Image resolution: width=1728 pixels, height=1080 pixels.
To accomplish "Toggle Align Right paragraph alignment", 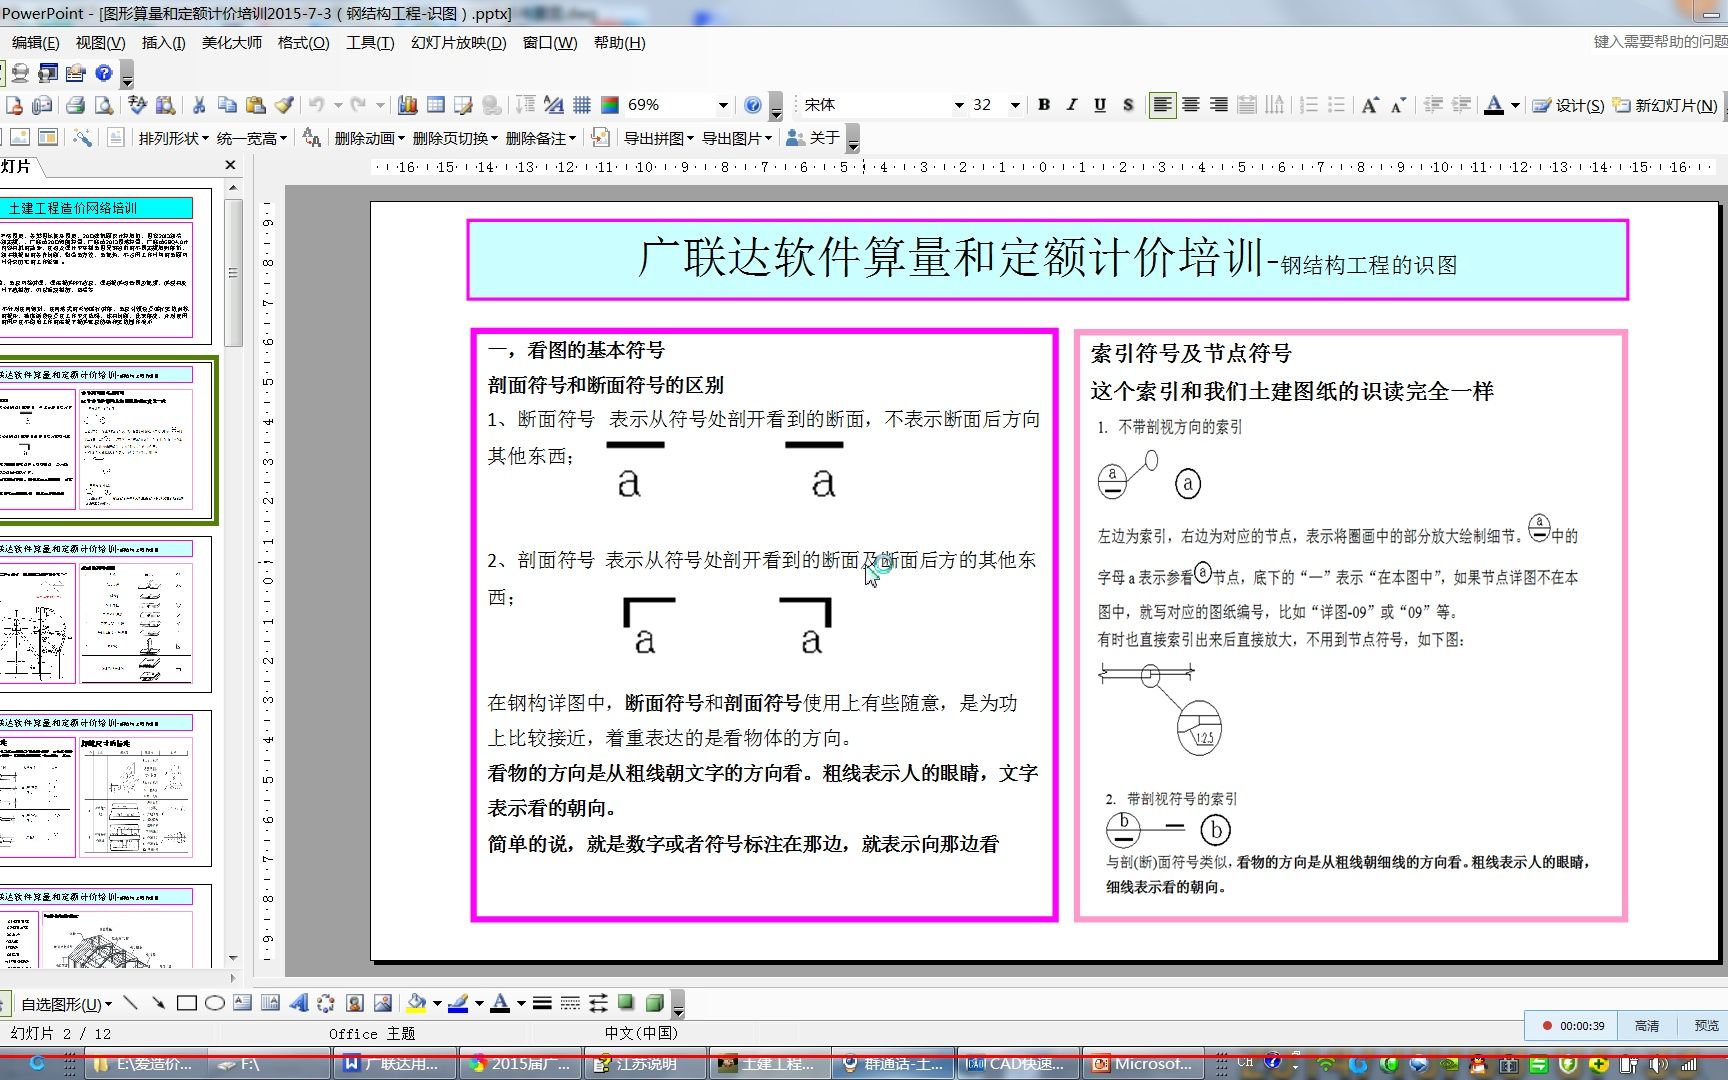I will (x=1218, y=105).
